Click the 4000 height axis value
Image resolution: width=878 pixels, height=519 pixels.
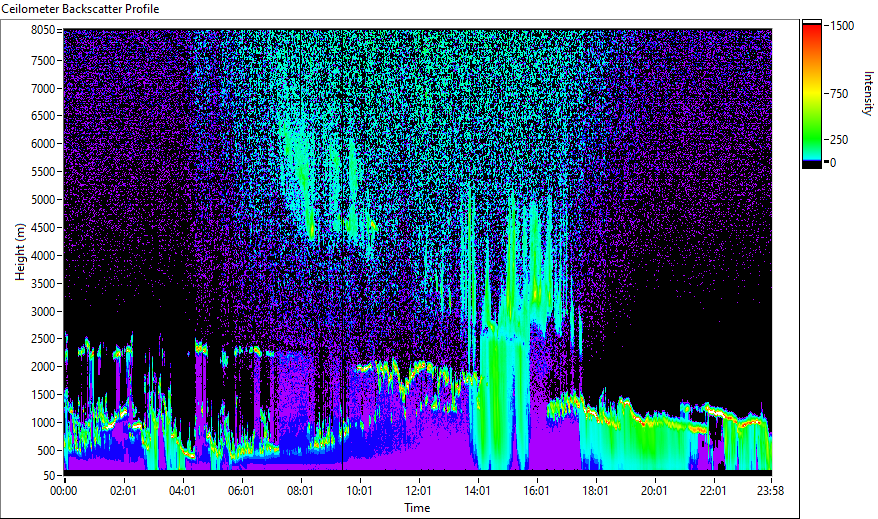[43, 256]
